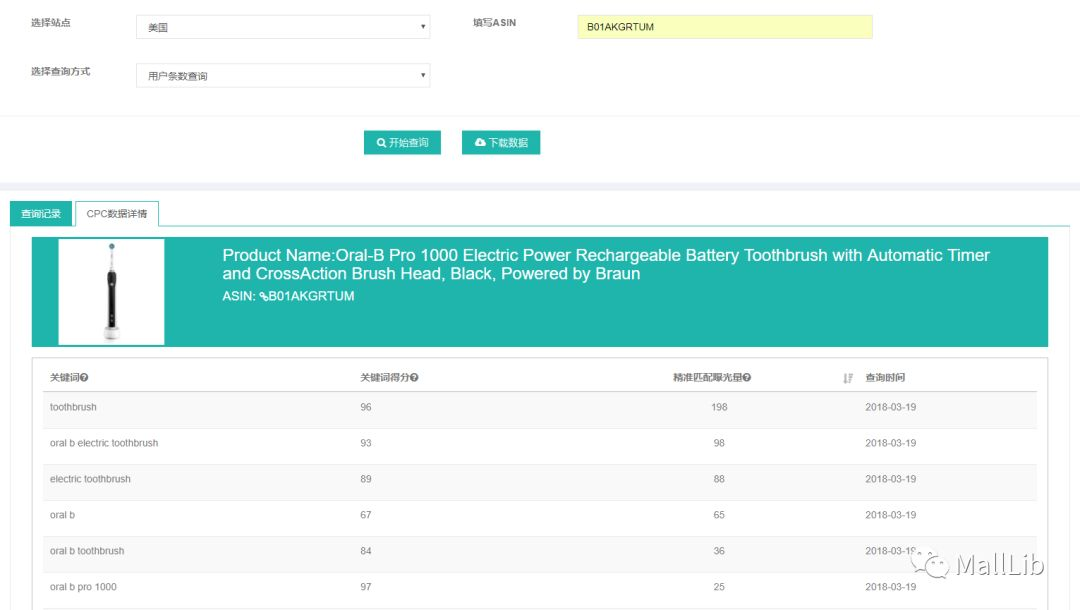Click help icon next to 关键词得分 header

point(414,377)
